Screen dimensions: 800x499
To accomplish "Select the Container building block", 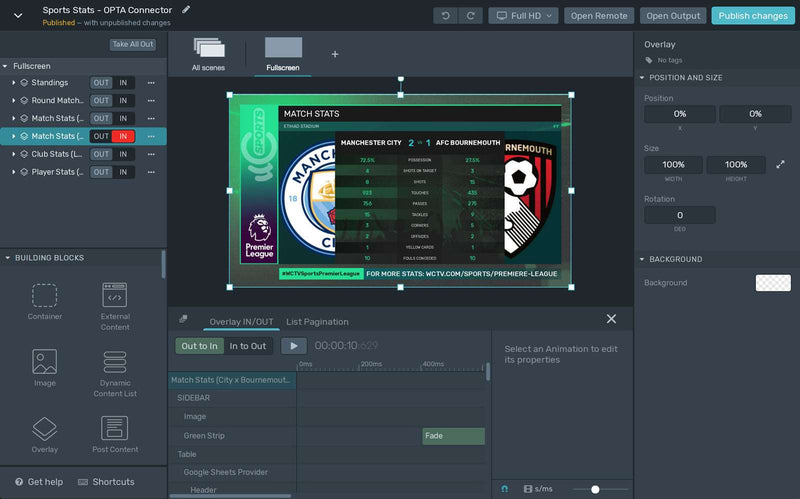I will point(44,300).
